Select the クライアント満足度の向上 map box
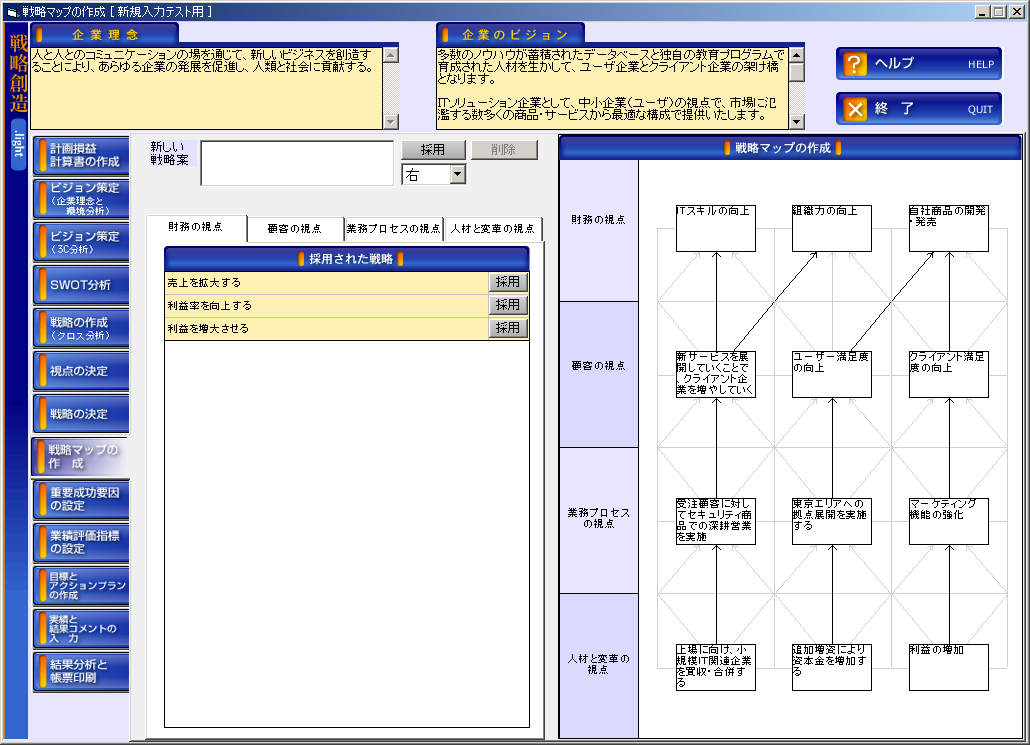 click(x=949, y=374)
